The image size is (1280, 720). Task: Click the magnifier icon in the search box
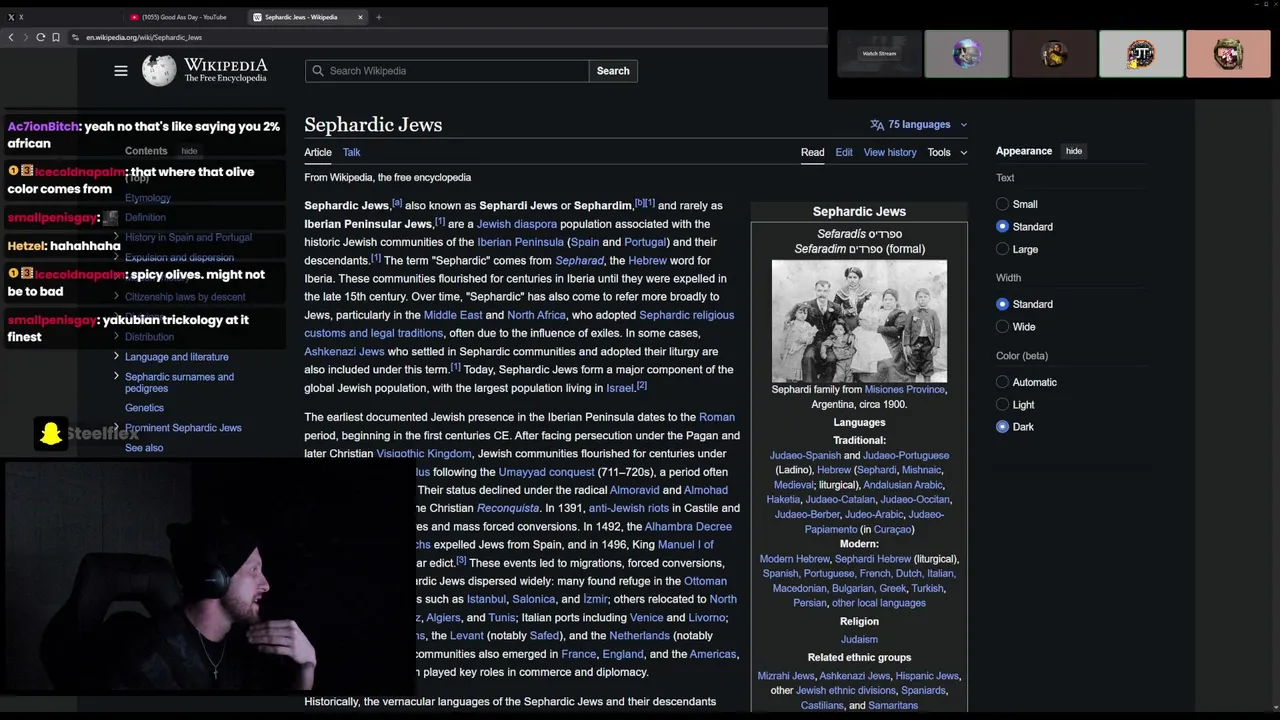[318, 71]
